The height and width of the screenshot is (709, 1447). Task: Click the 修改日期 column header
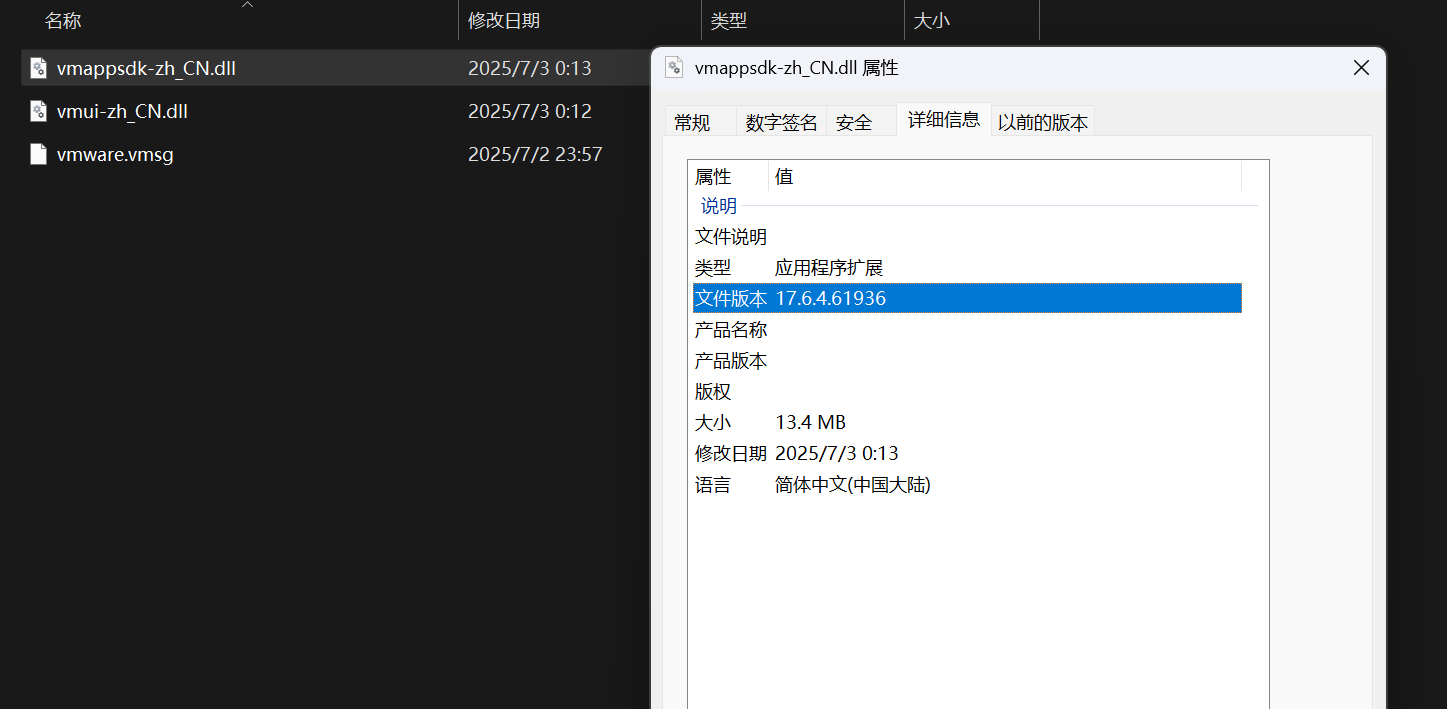point(504,19)
